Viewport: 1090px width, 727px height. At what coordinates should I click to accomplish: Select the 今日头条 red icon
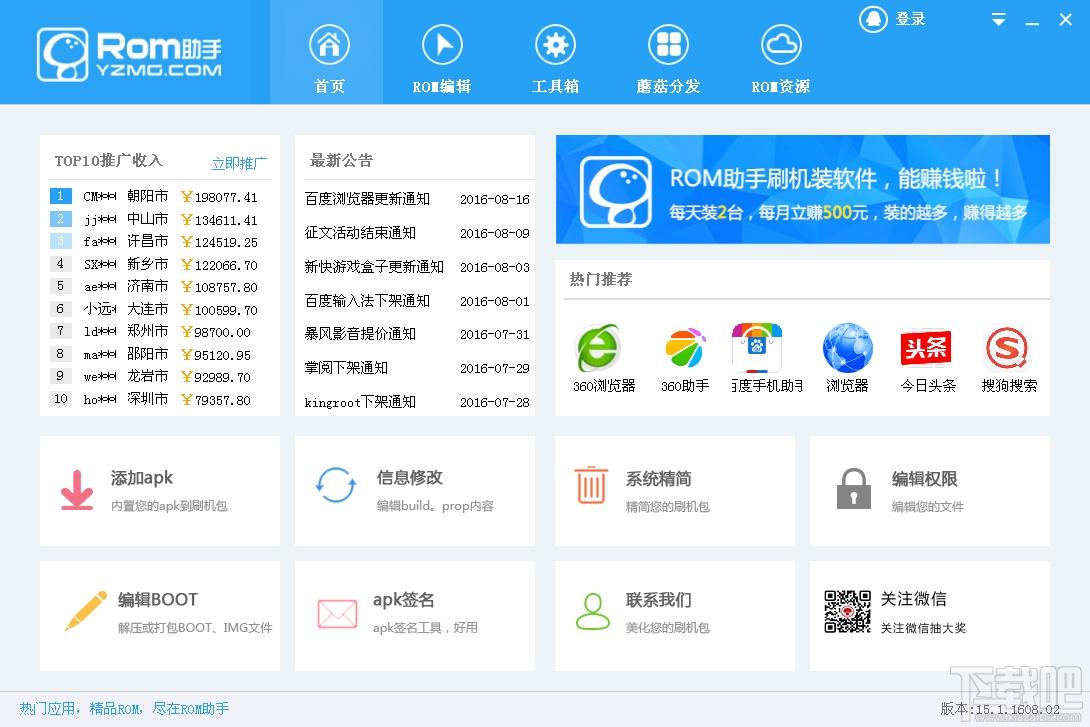[x=926, y=350]
